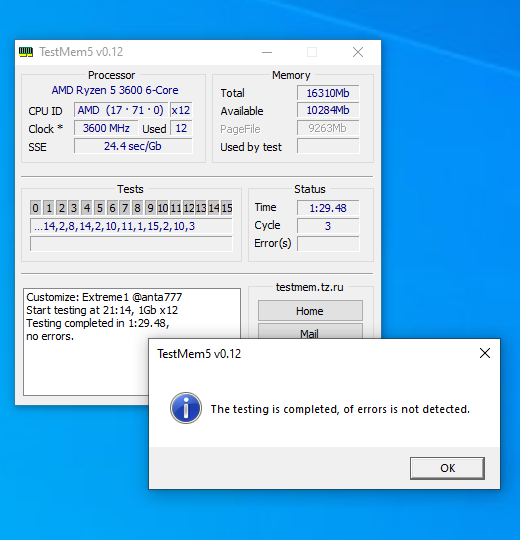The height and width of the screenshot is (540, 520).
Task: Click the TestMem5 v0.12 dialog title
Action: point(199,354)
